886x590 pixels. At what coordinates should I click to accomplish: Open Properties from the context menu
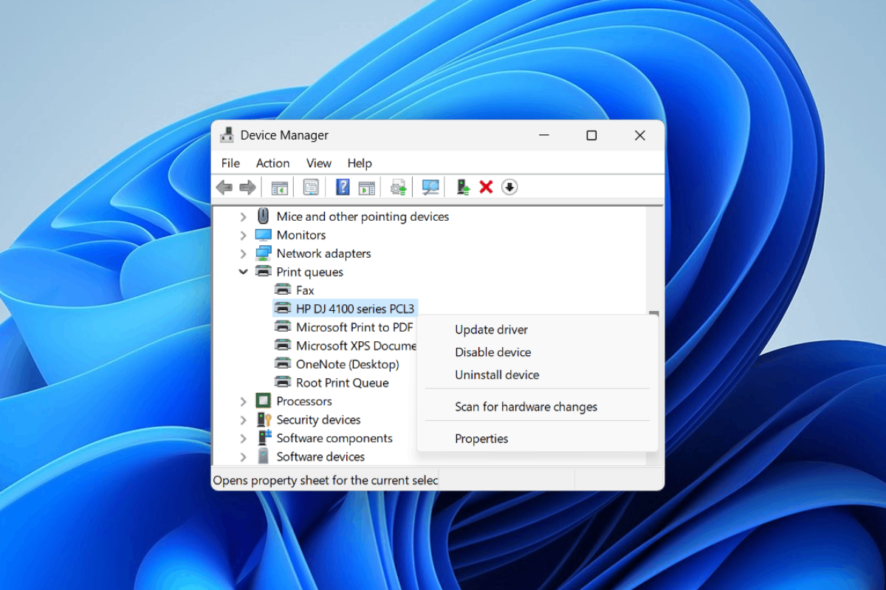tap(537, 439)
